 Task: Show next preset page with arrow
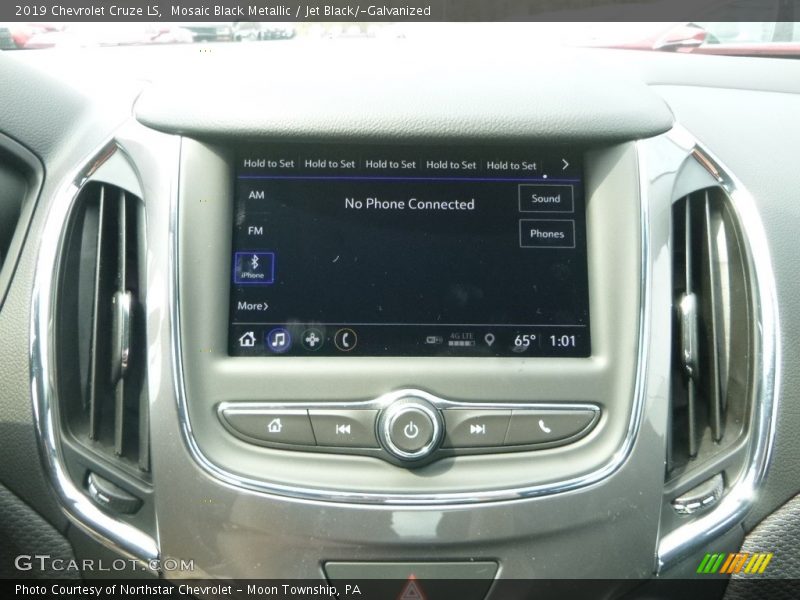coord(565,164)
